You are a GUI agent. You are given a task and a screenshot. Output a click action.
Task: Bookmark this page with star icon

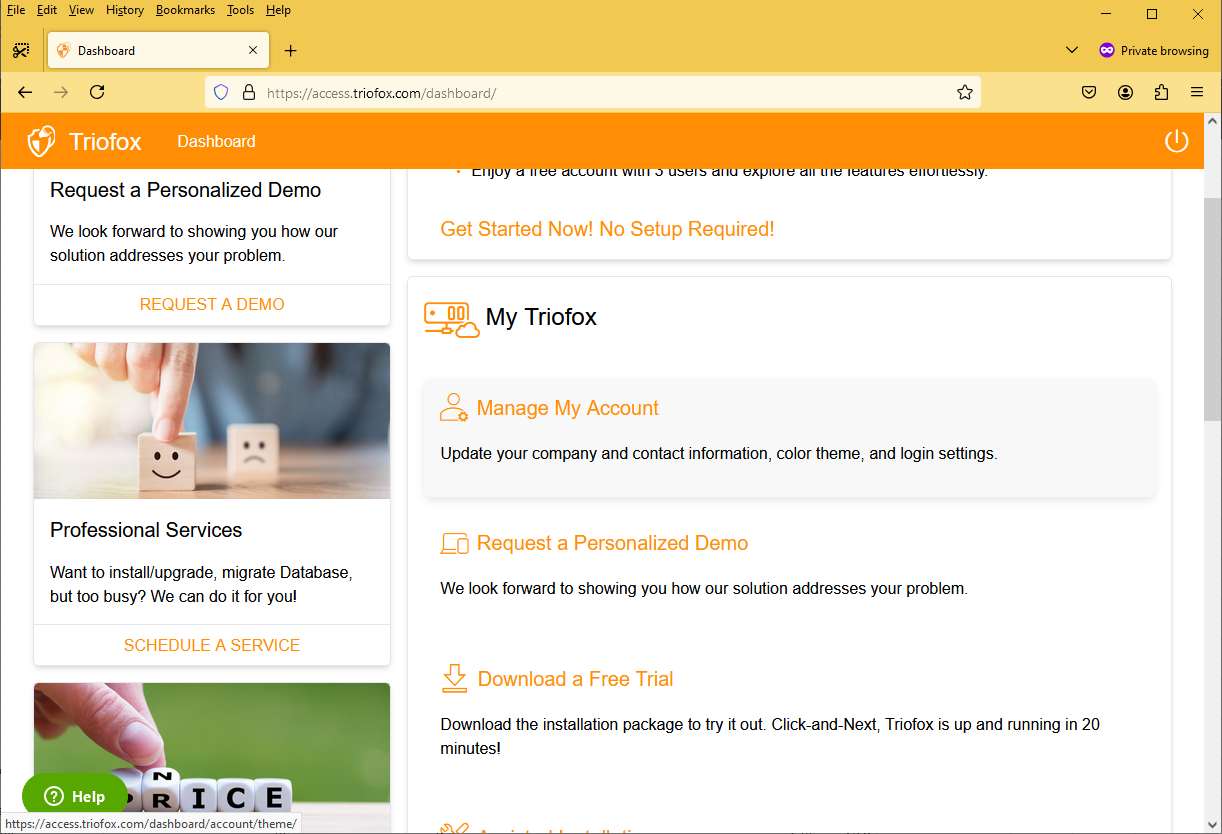click(964, 92)
